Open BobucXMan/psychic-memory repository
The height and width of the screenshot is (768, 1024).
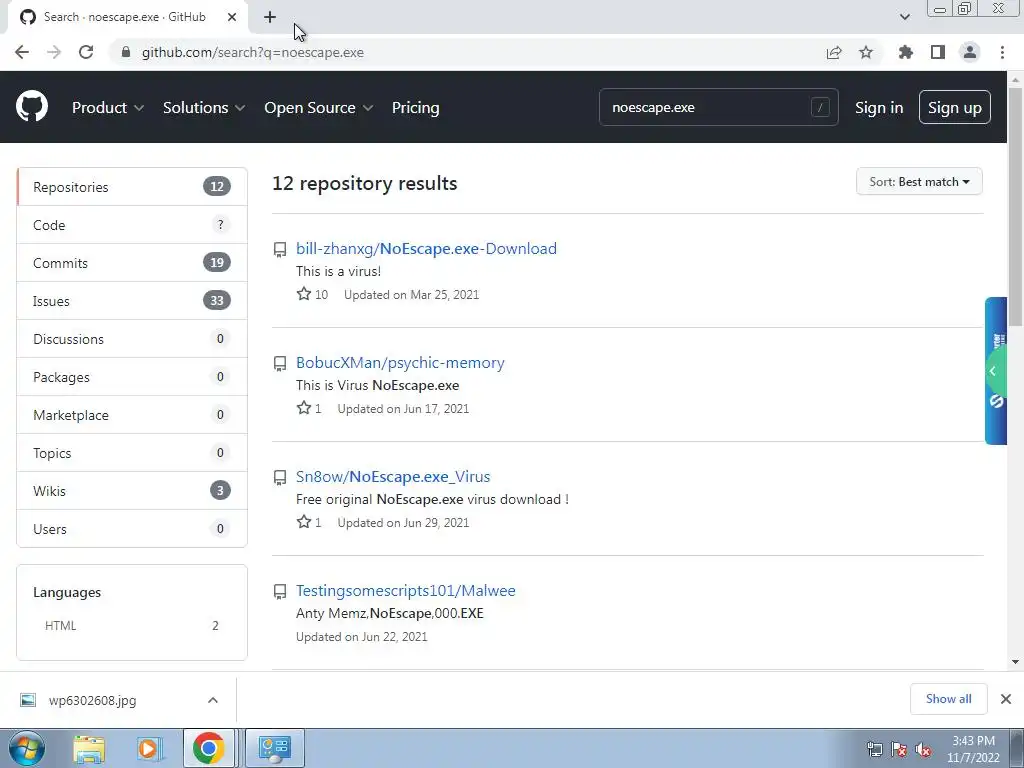[400, 362]
